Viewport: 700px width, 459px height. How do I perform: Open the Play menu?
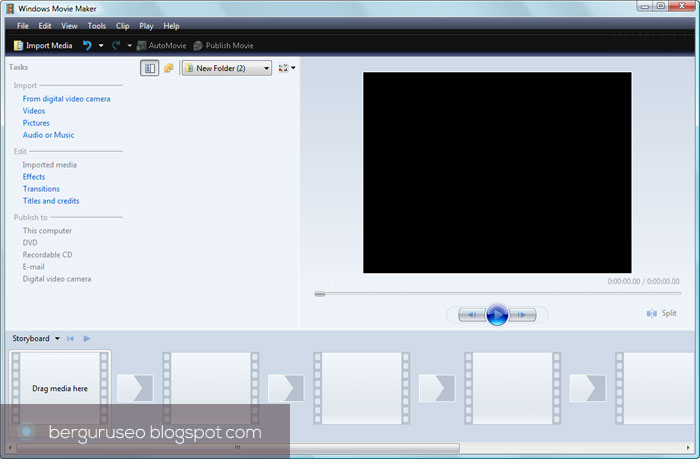[x=146, y=26]
